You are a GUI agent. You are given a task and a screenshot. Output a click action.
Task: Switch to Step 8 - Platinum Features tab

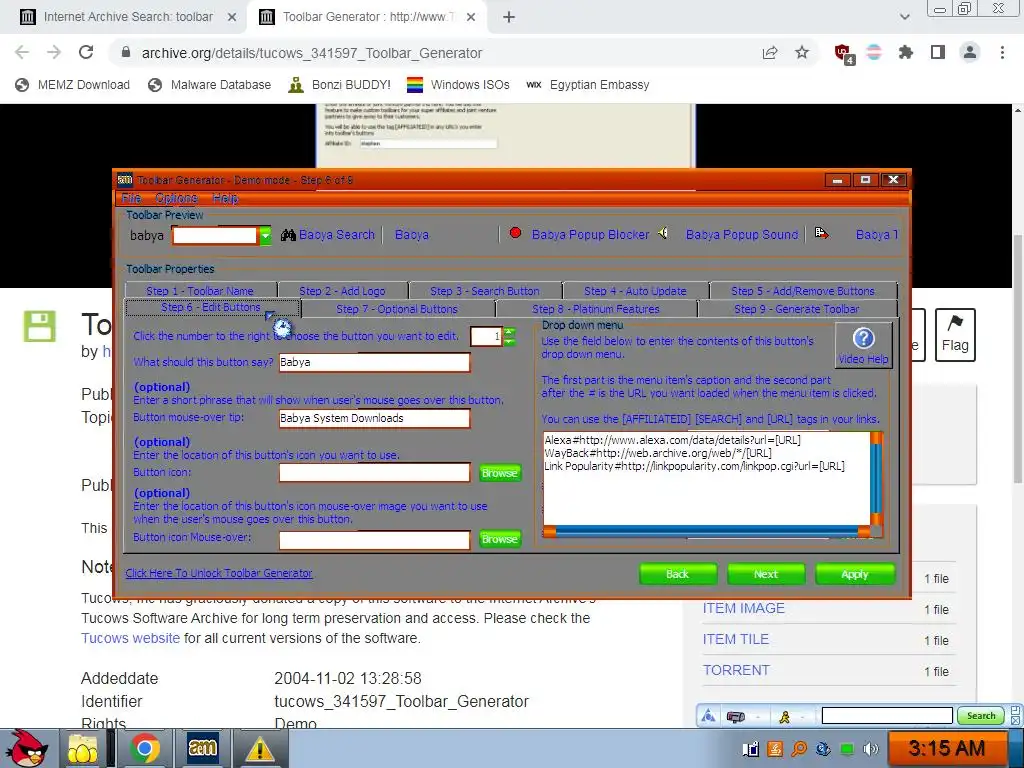(596, 309)
